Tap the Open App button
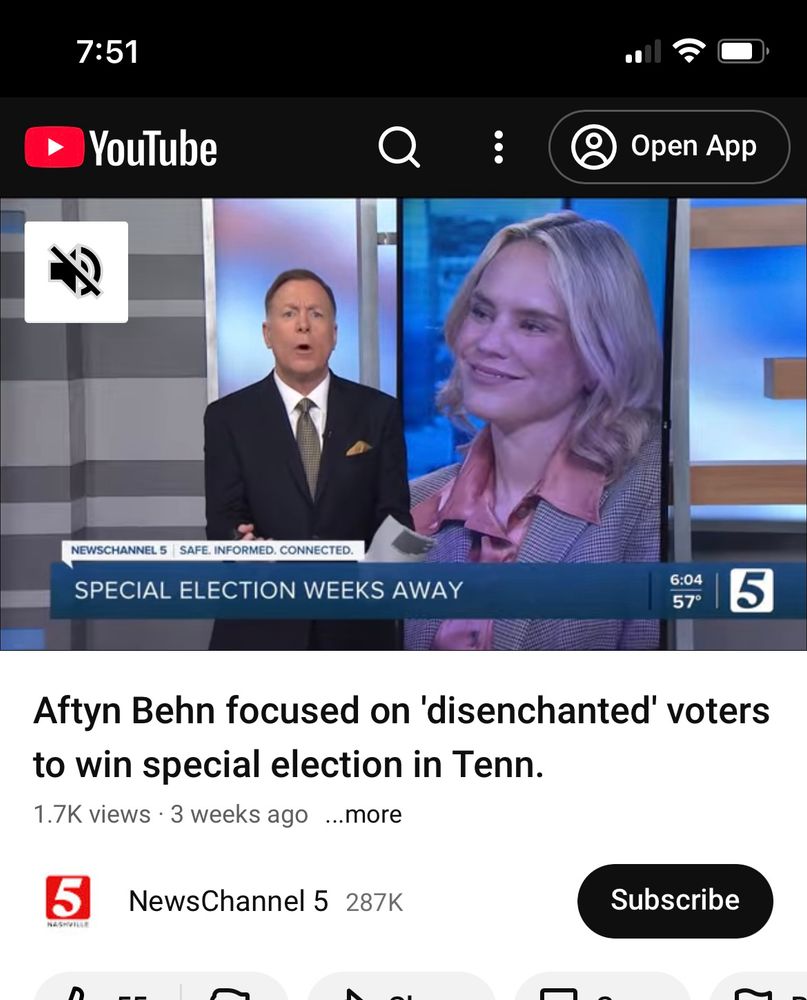807x1000 pixels. 669,147
